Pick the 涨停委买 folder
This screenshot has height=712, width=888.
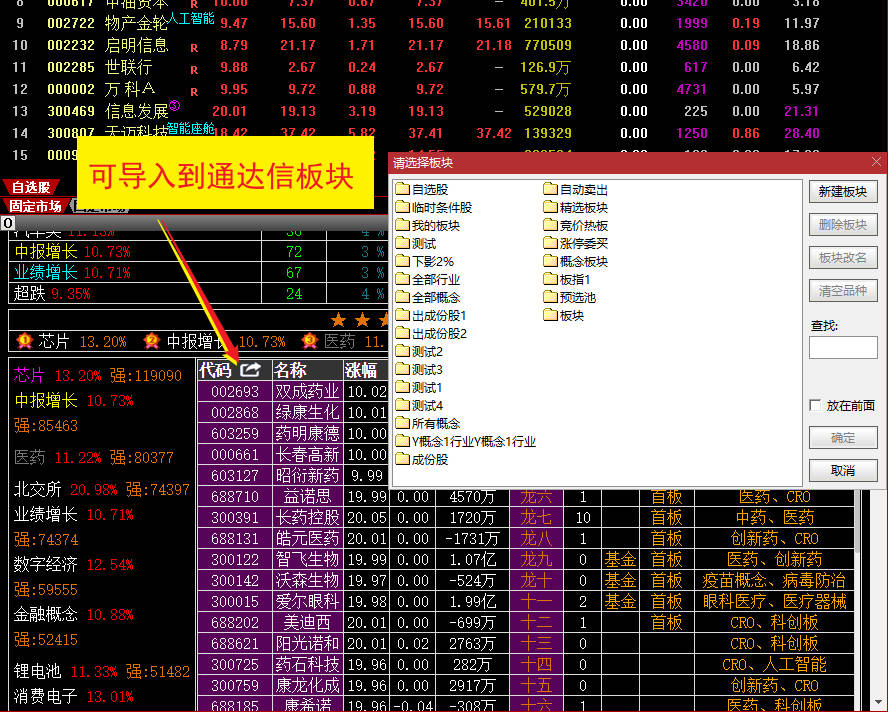pos(576,243)
